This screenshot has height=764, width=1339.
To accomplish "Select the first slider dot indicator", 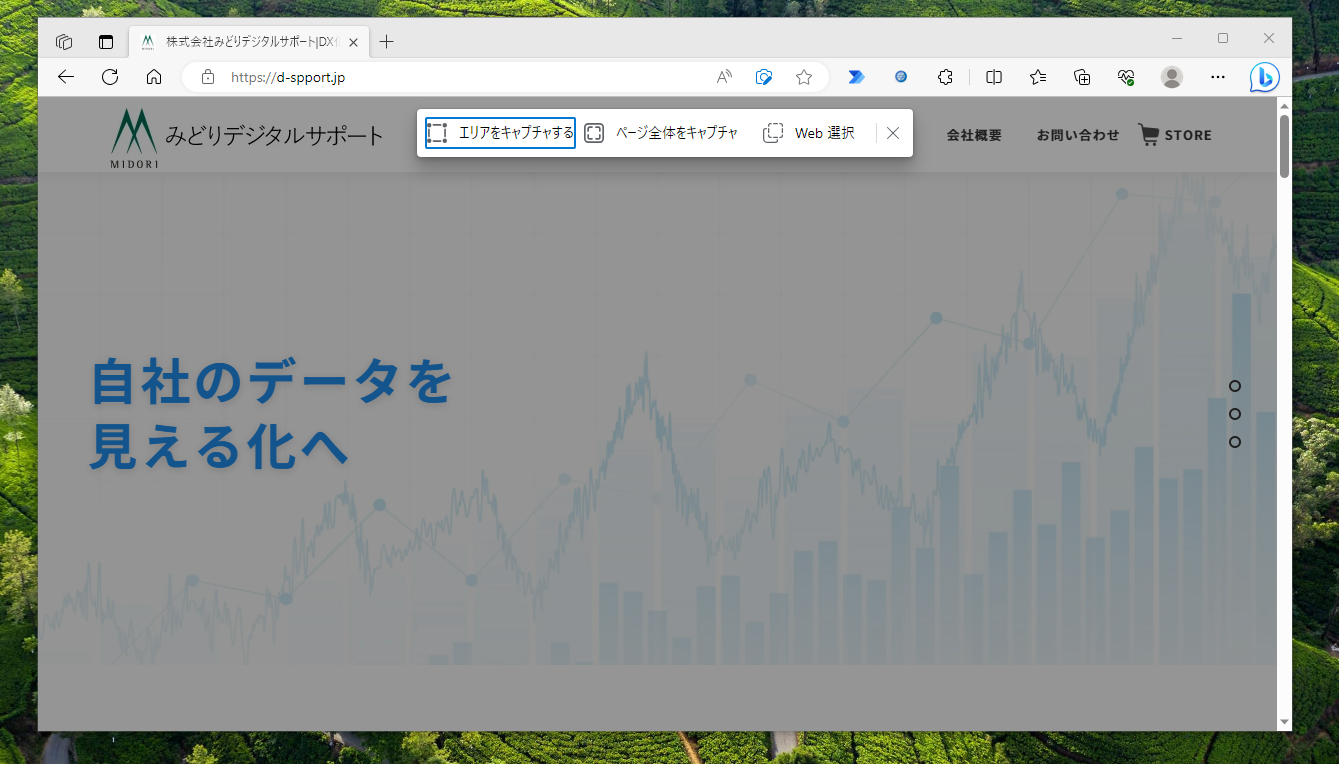I will 1235,386.
